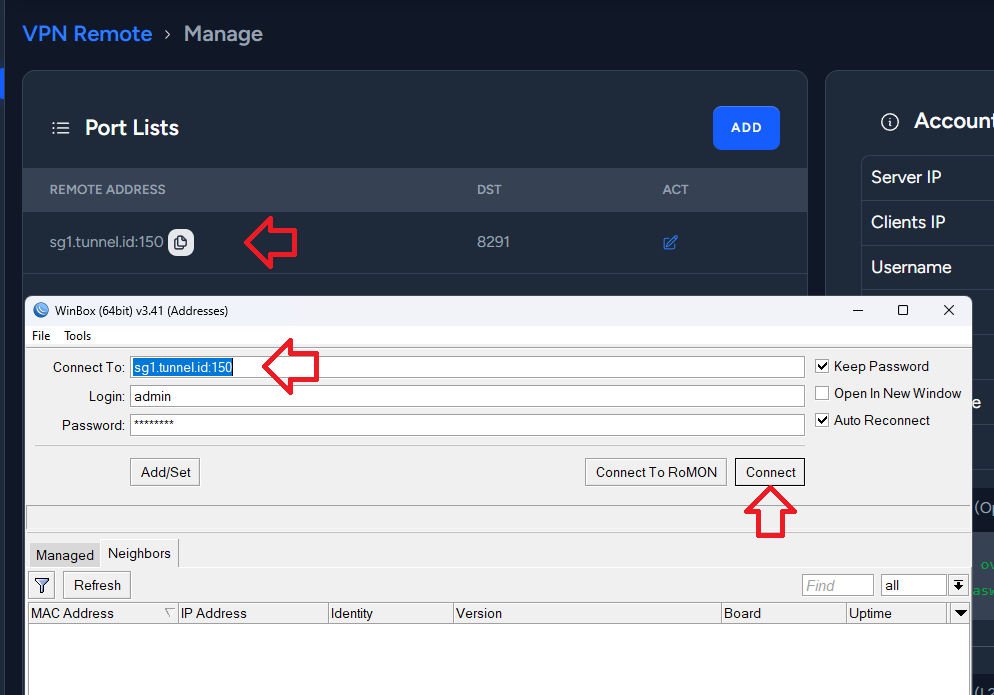Click the Account info circle icon
The image size is (994, 695).
coord(889,122)
